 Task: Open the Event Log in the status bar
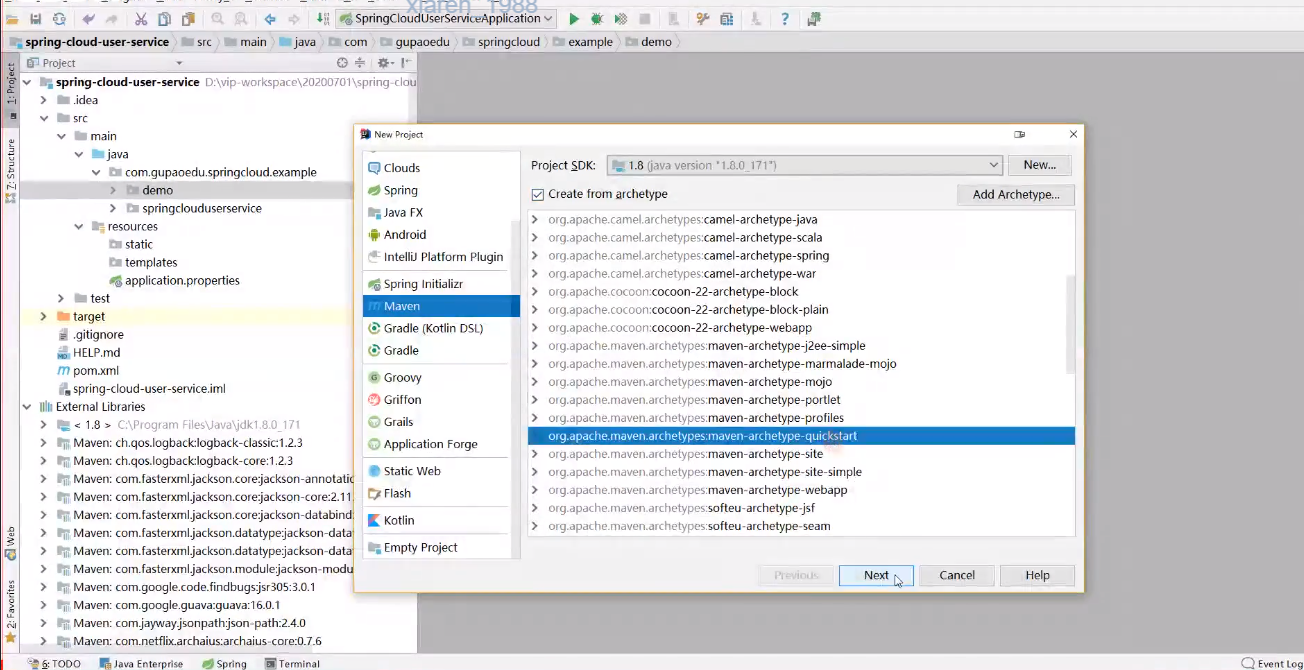pos(1272,663)
